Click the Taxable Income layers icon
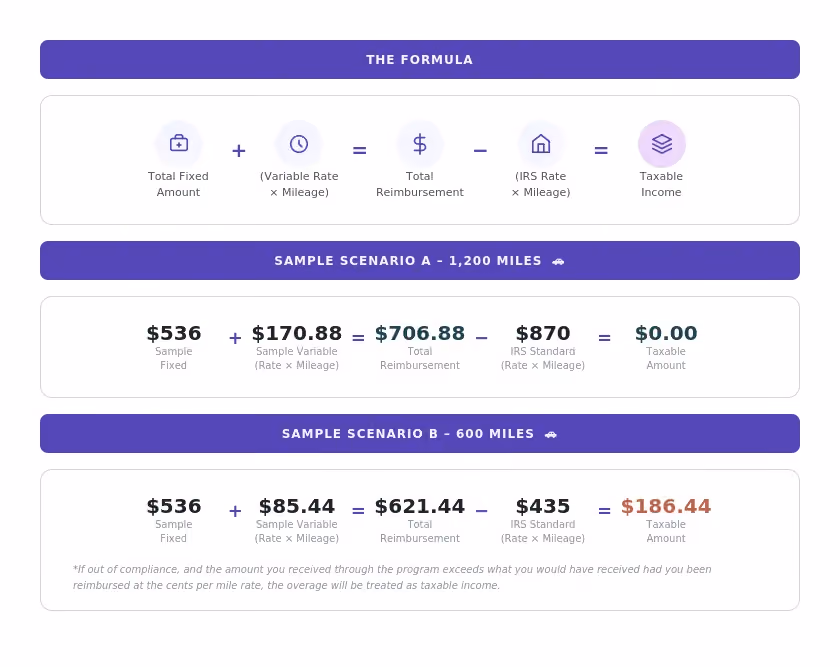Image resolution: width=840 pixels, height=667 pixels. pos(662,144)
